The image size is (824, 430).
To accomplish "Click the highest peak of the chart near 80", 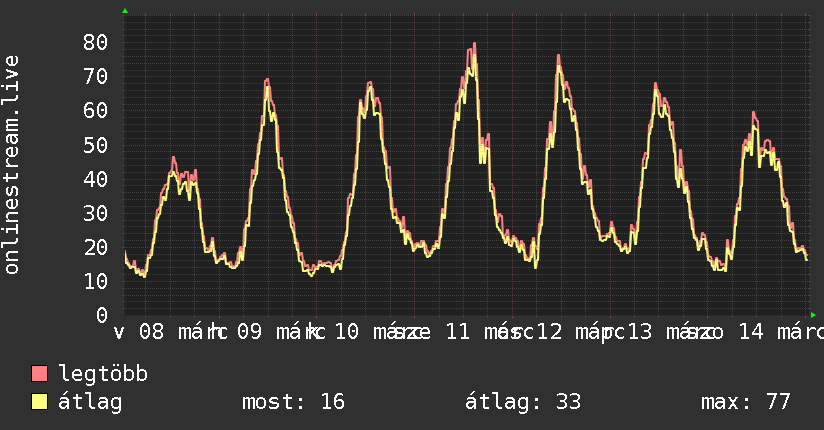I will 475,44.
